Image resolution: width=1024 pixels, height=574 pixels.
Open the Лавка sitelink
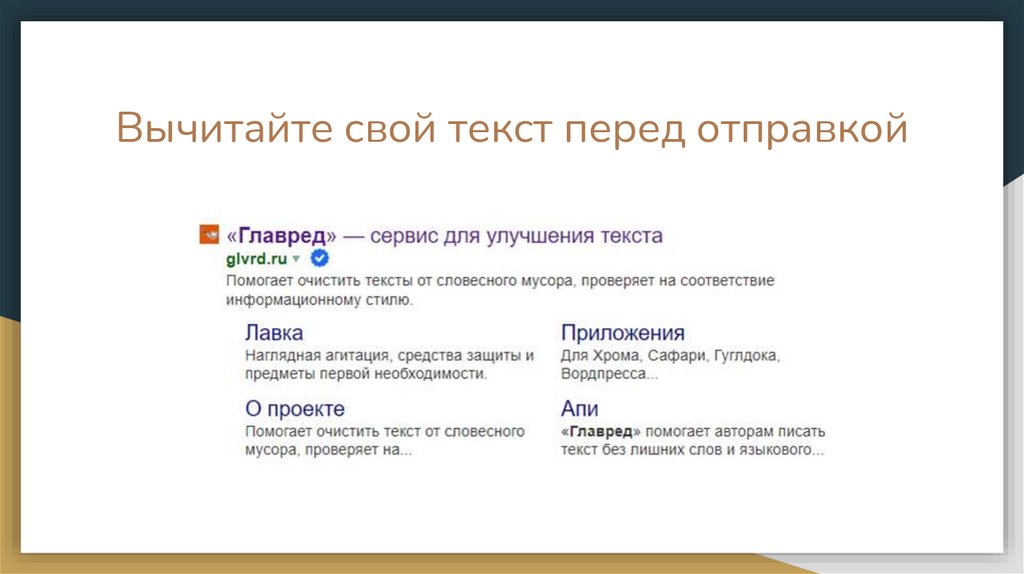click(274, 333)
